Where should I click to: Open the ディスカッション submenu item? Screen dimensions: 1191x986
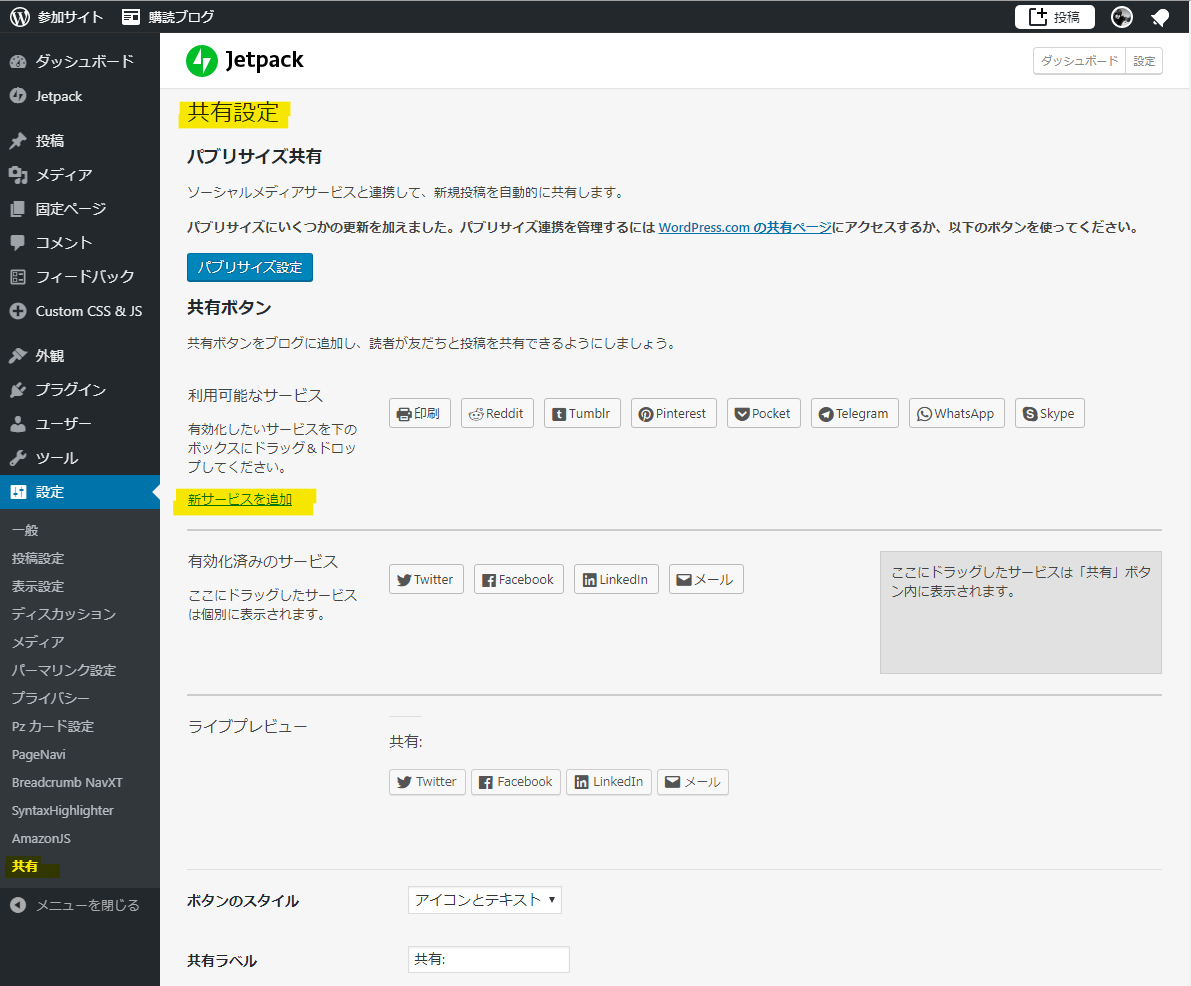[x=64, y=614]
